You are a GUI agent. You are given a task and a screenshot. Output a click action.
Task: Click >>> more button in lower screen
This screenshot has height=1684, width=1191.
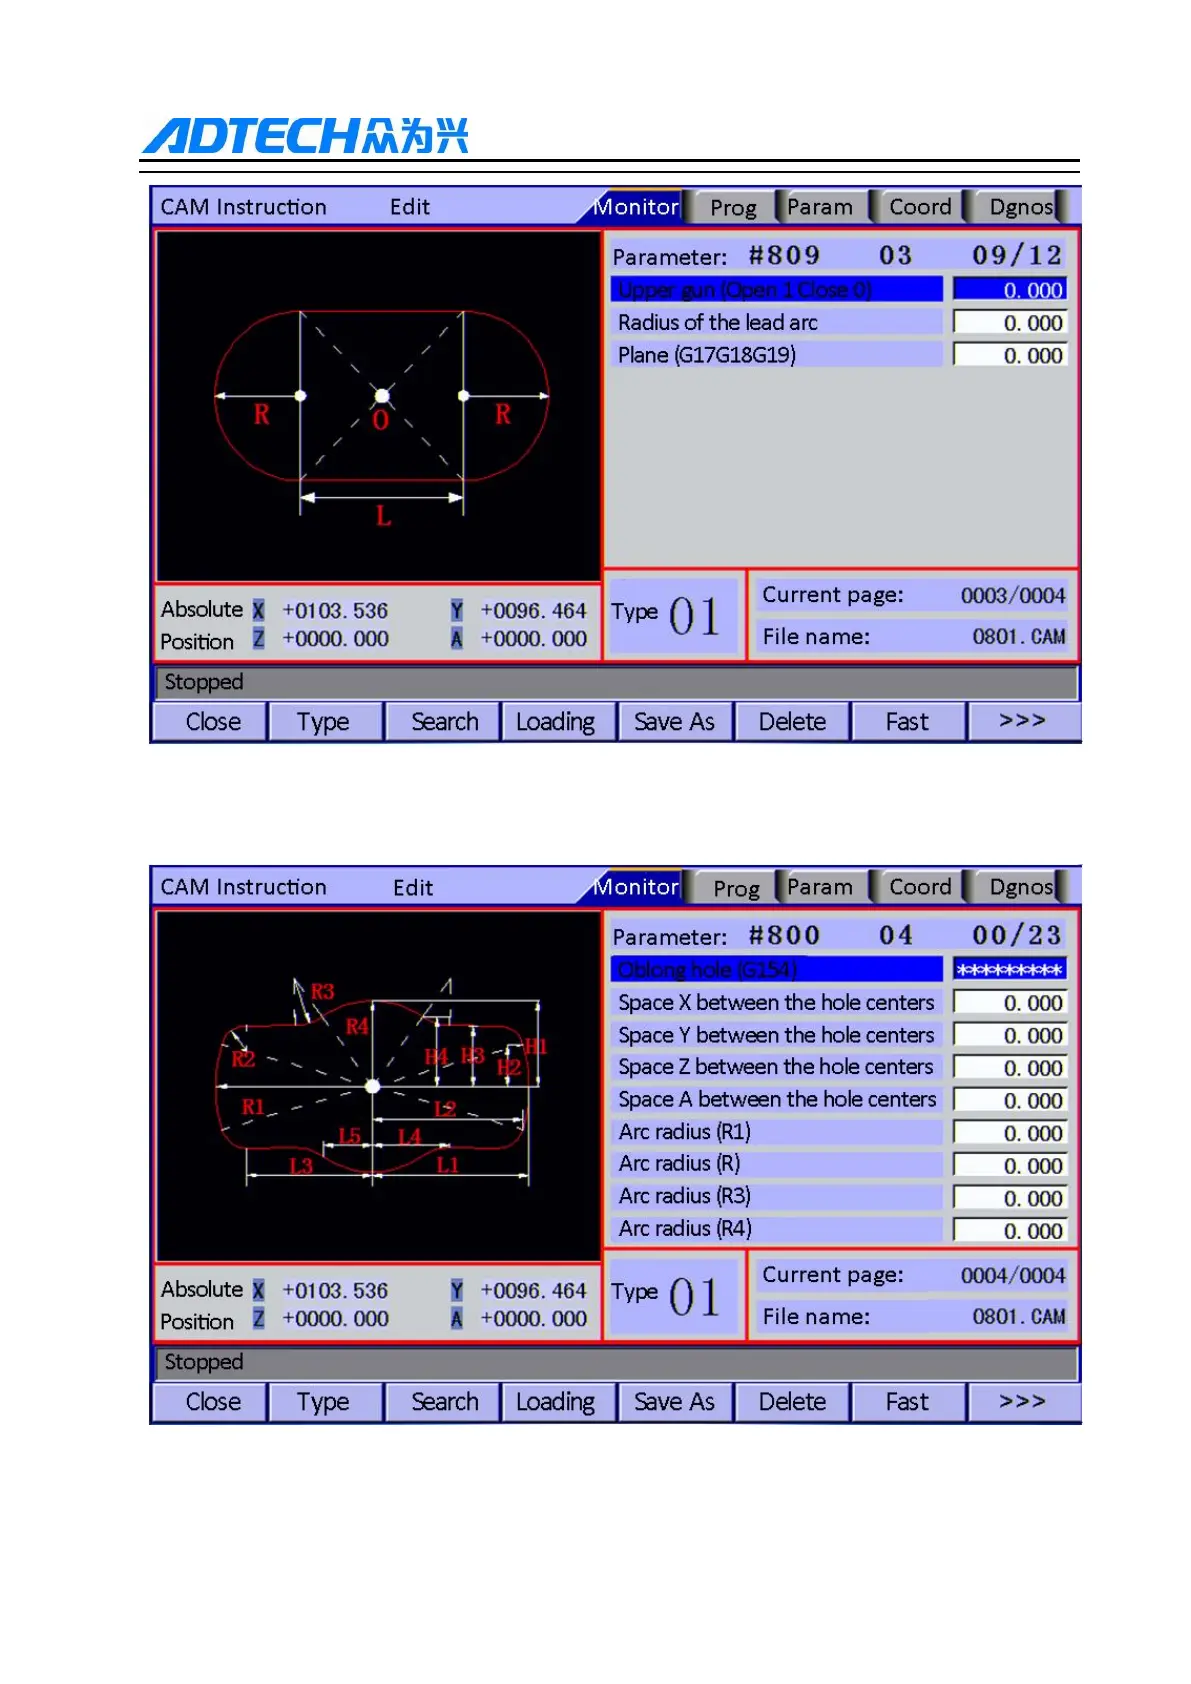tap(1023, 1402)
